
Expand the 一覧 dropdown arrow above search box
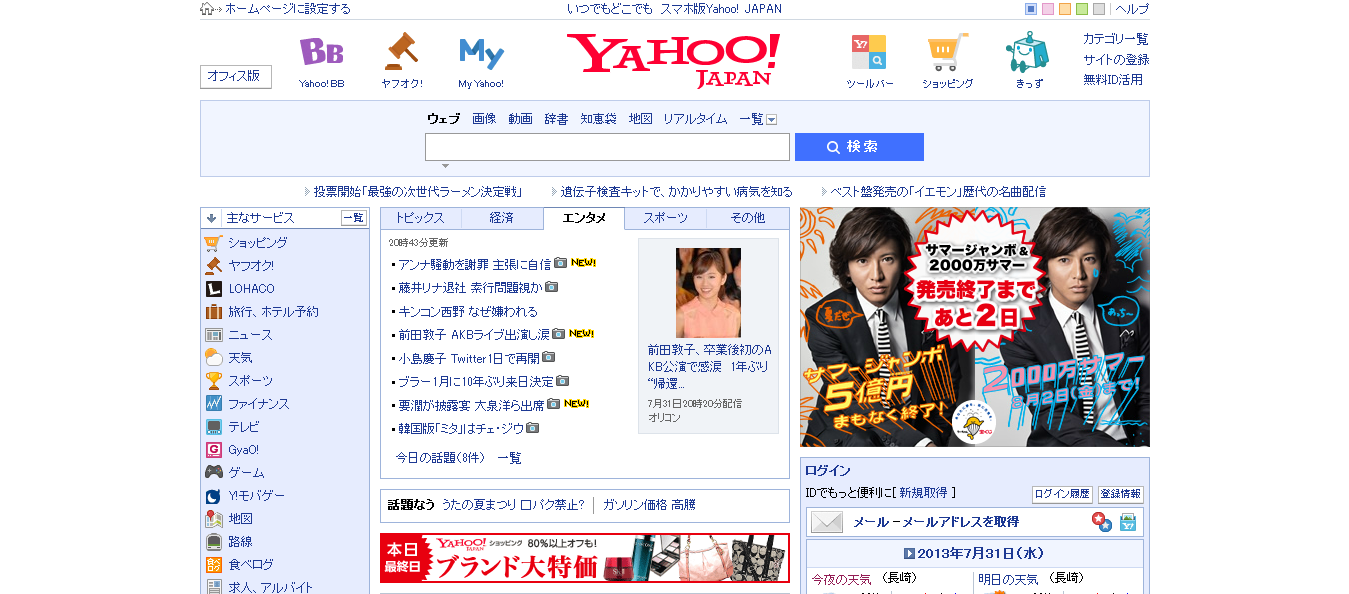pos(771,119)
